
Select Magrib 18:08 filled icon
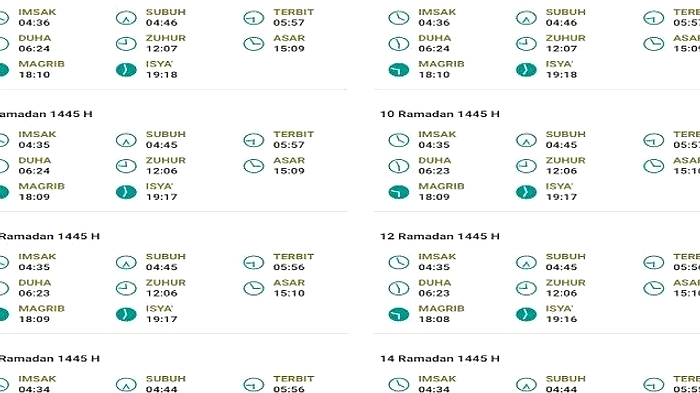[399, 314]
